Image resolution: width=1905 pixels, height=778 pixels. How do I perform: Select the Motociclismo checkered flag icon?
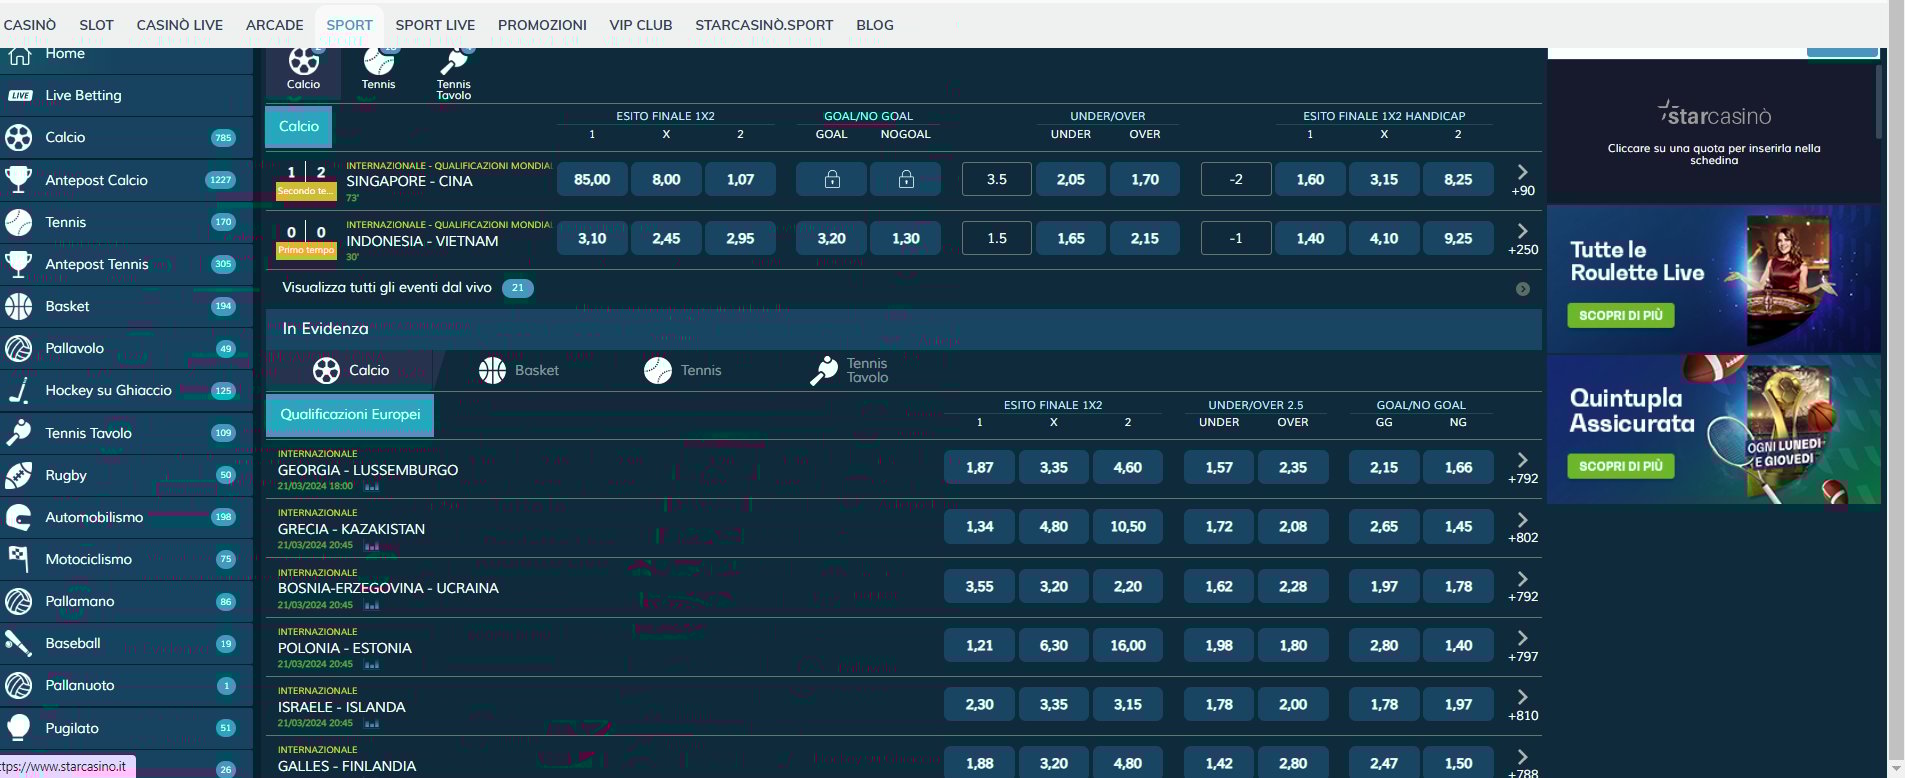[x=19, y=559]
